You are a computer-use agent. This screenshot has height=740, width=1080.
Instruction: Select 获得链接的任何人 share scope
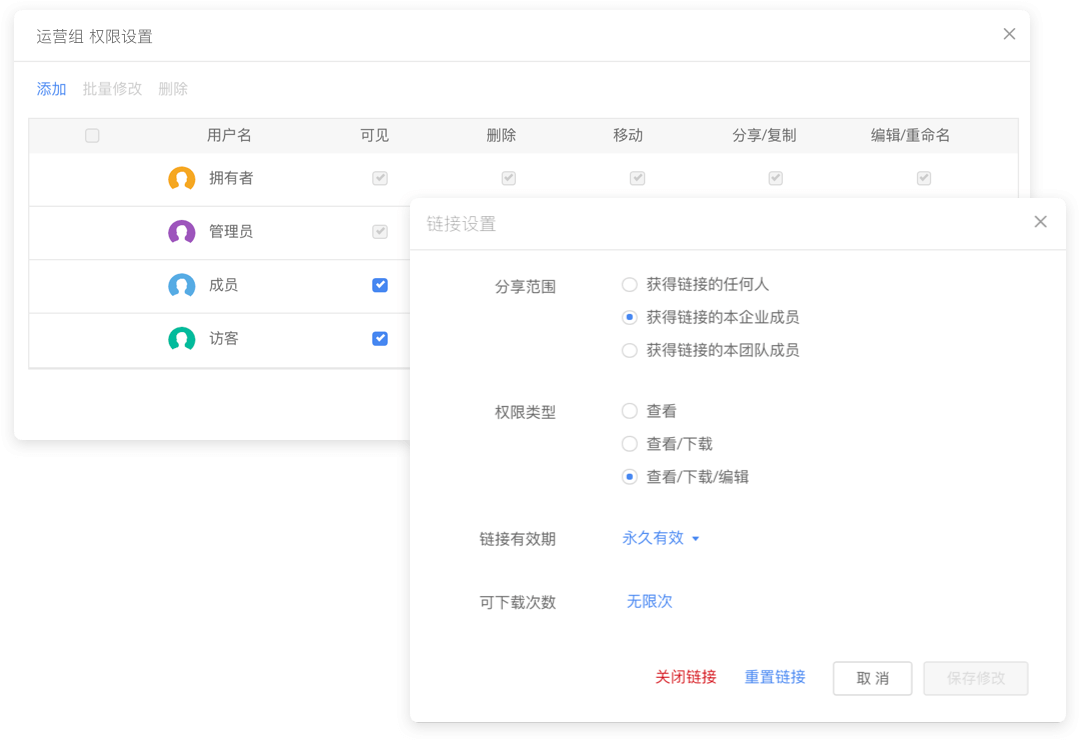point(630,284)
